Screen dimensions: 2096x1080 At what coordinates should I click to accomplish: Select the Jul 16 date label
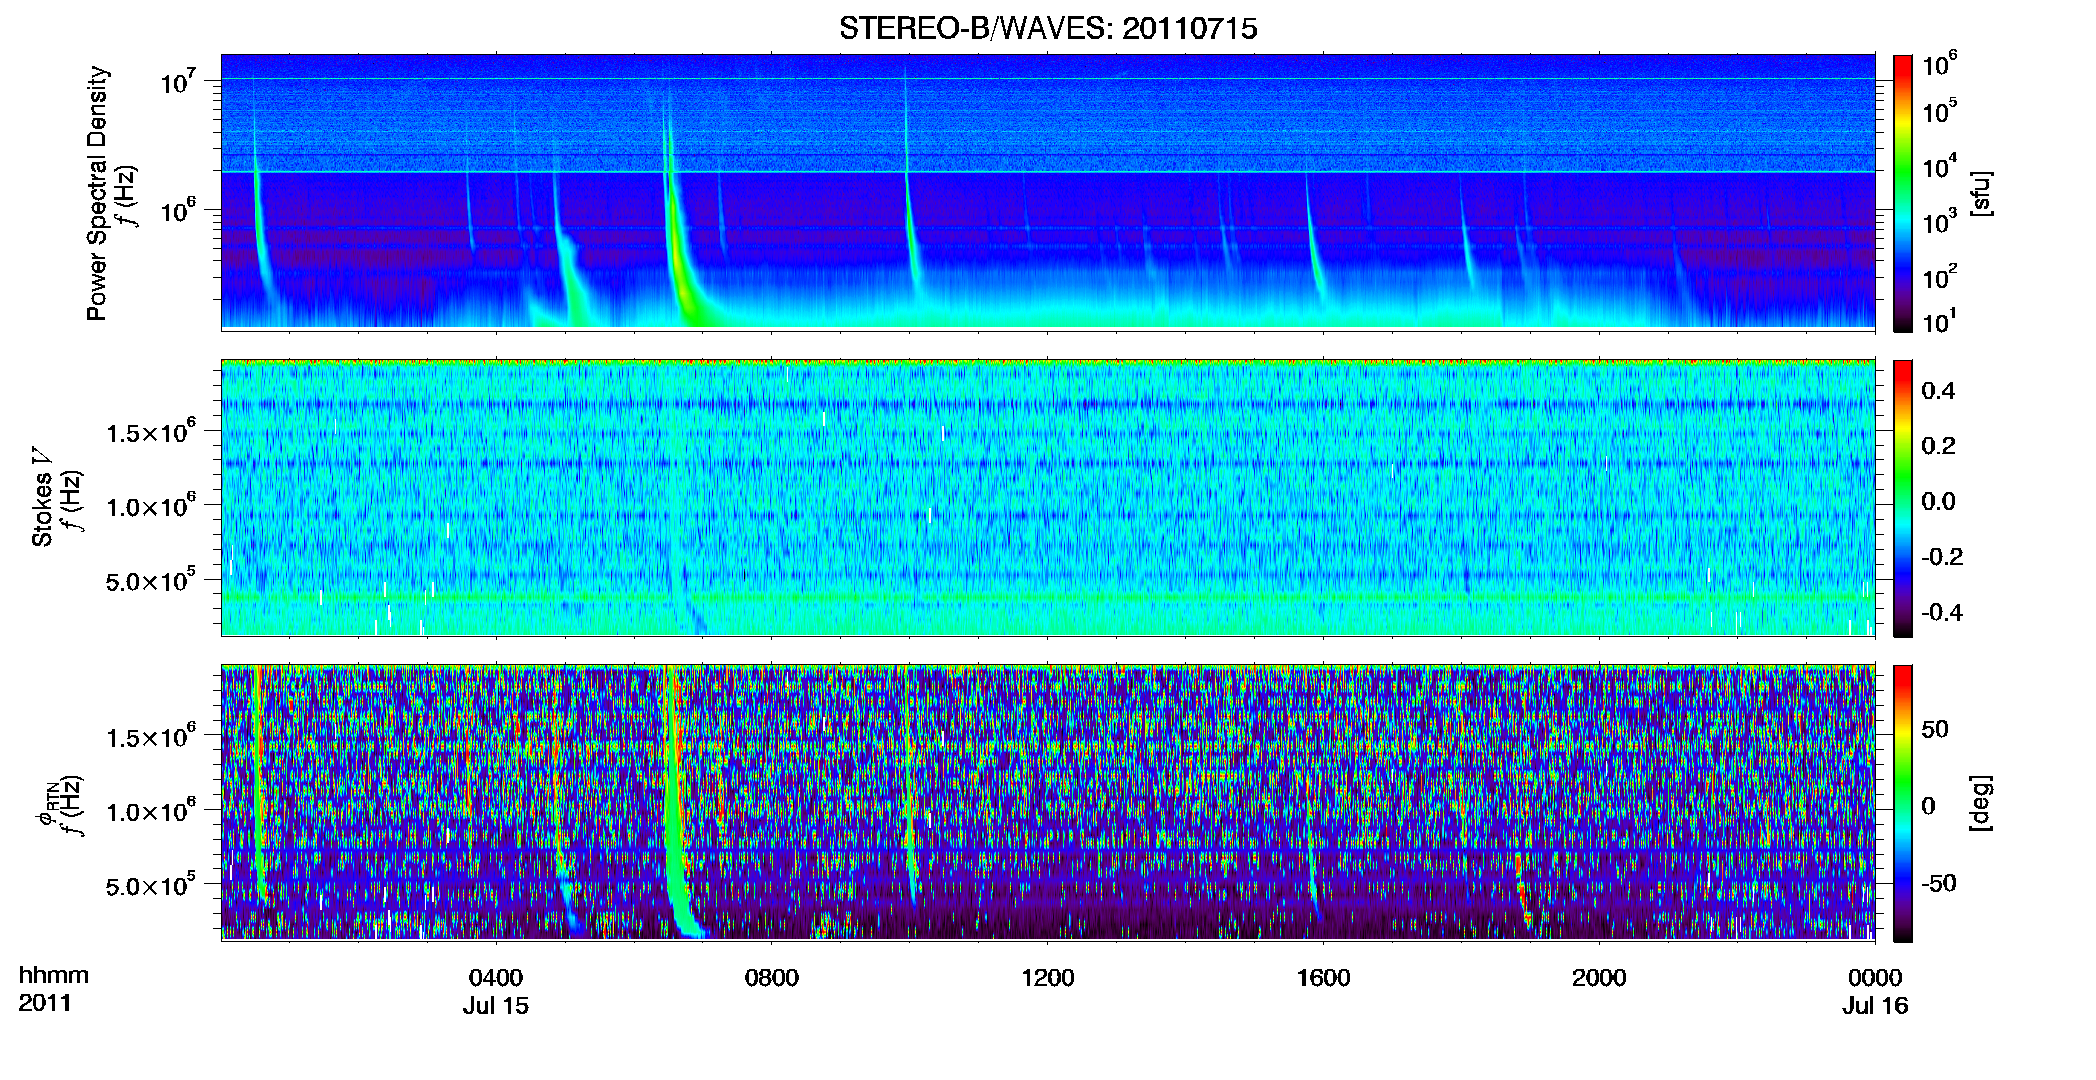pyautogui.click(x=1876, y=1005)
